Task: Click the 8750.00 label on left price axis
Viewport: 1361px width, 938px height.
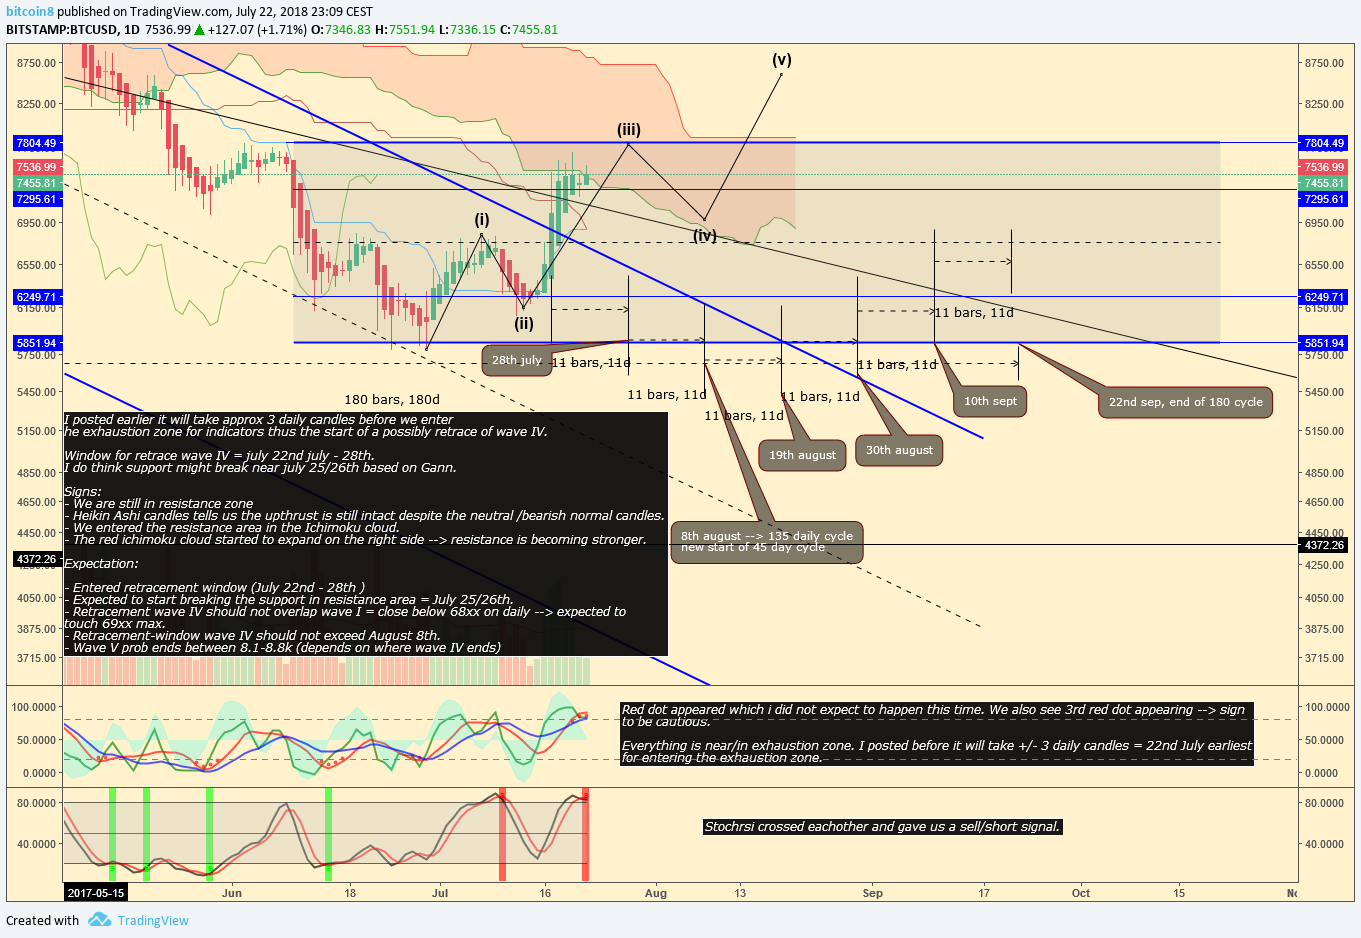Action: [37, 63]
